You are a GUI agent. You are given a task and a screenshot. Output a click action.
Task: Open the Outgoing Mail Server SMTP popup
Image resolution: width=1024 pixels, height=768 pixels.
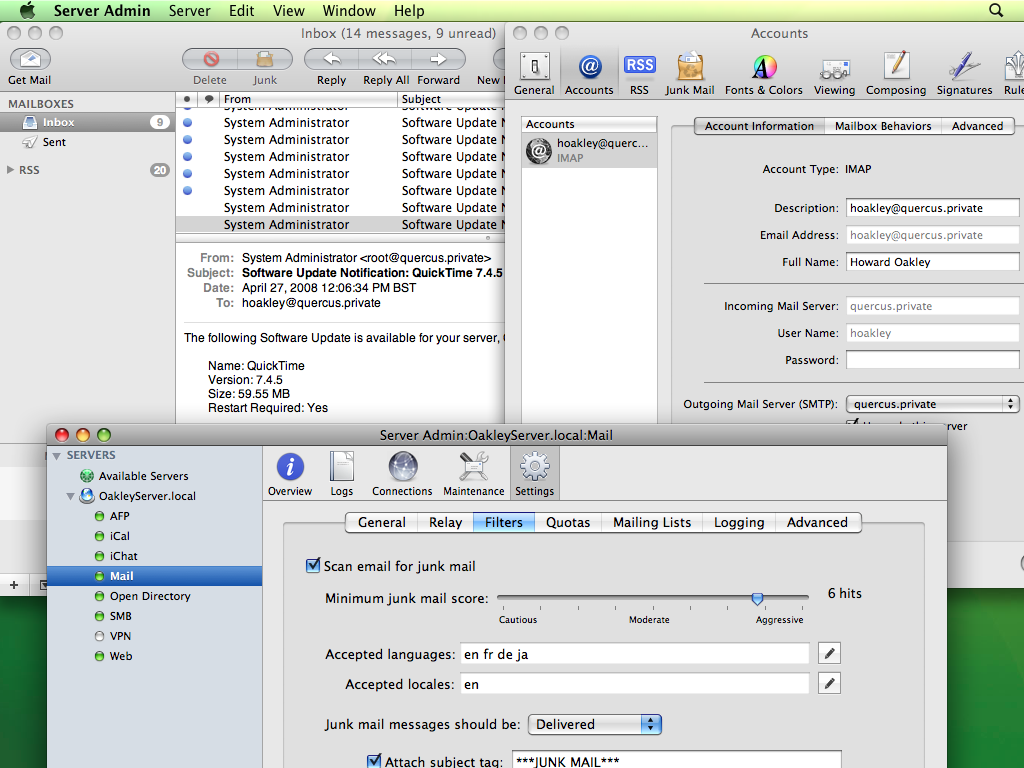point(932,404)
